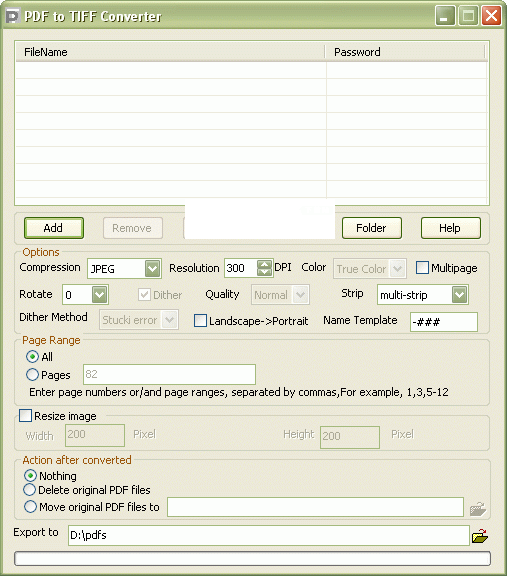Click the Remove button
This screenshot has height=576, width=507.
(x=133, y=228)
